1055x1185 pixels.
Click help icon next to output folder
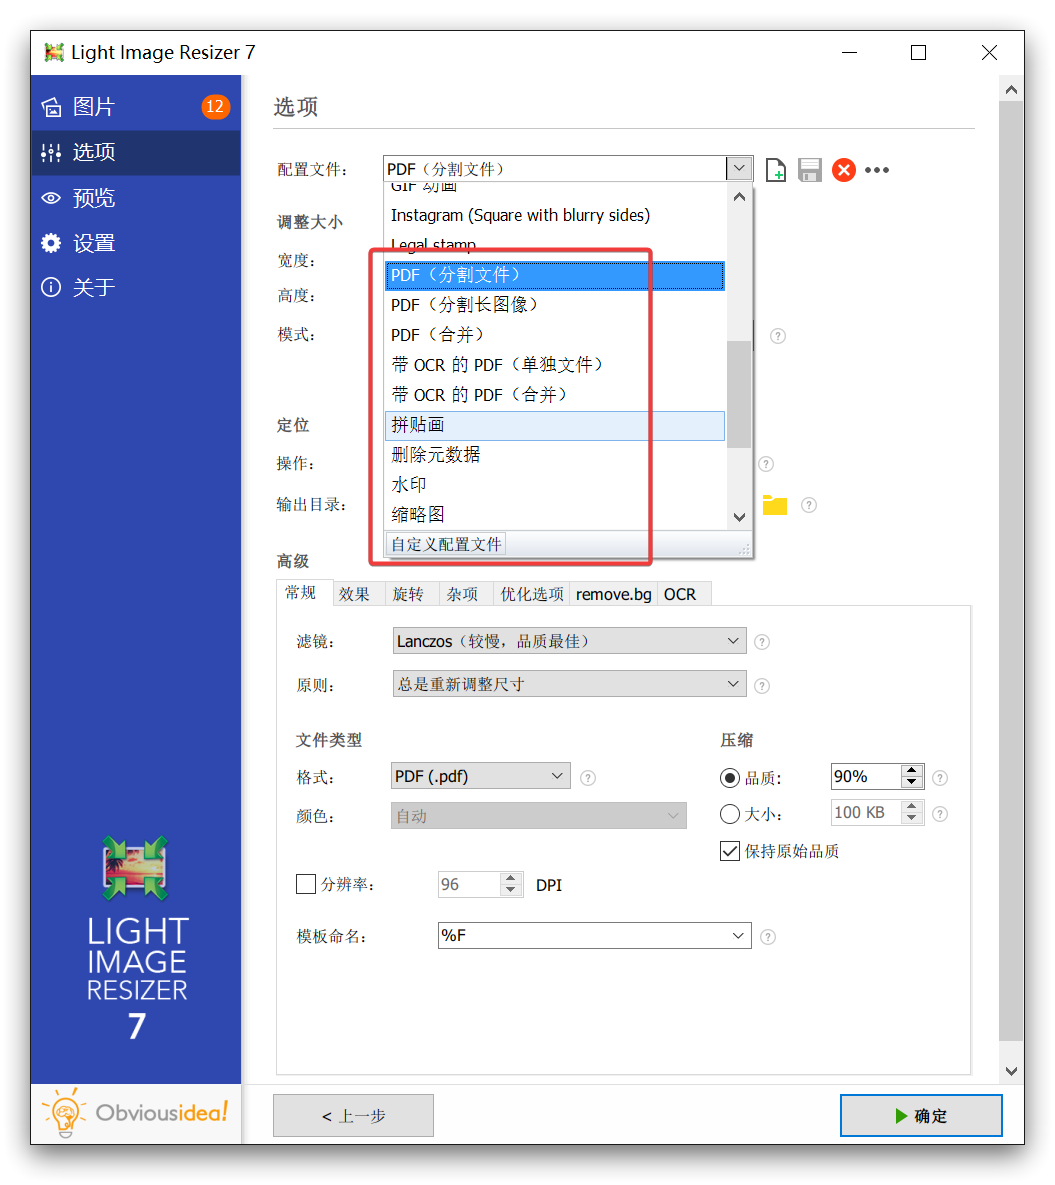[809, 505]
